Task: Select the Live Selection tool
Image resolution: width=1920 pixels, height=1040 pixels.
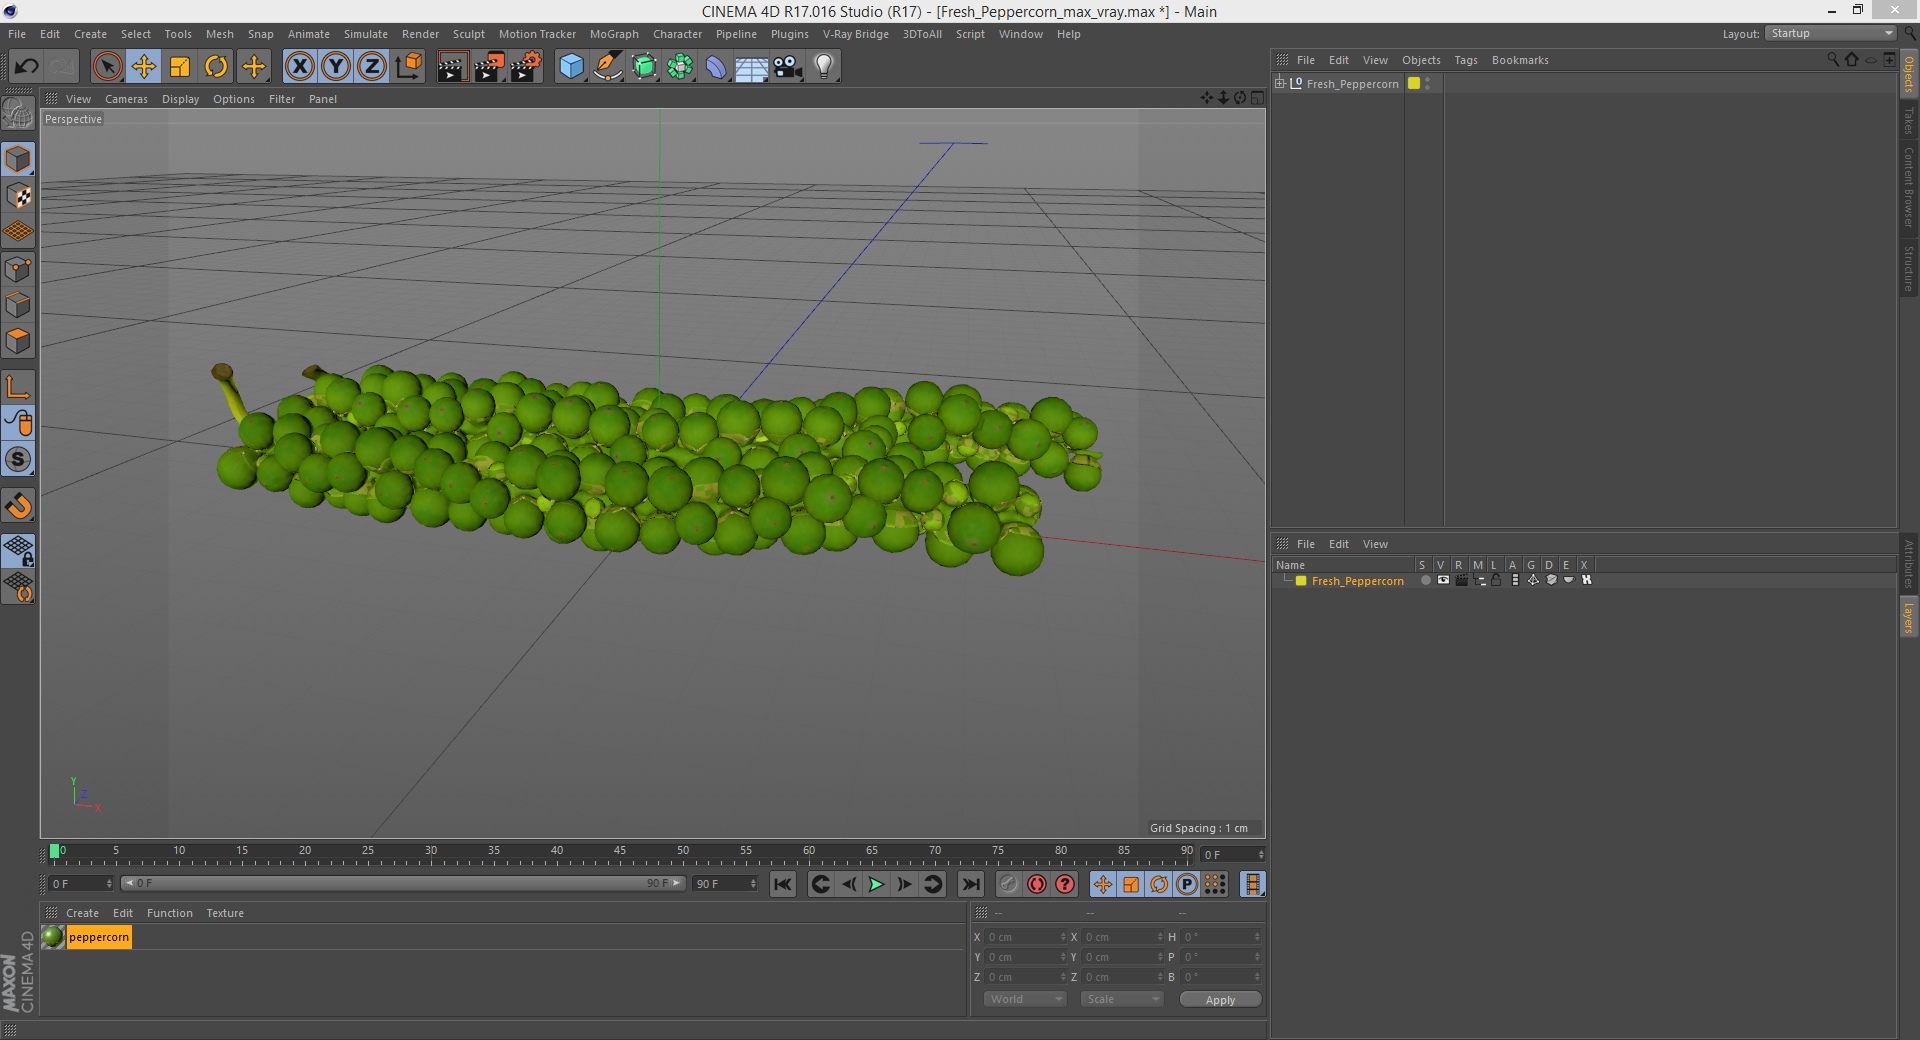Action: (x=107, y=67)
